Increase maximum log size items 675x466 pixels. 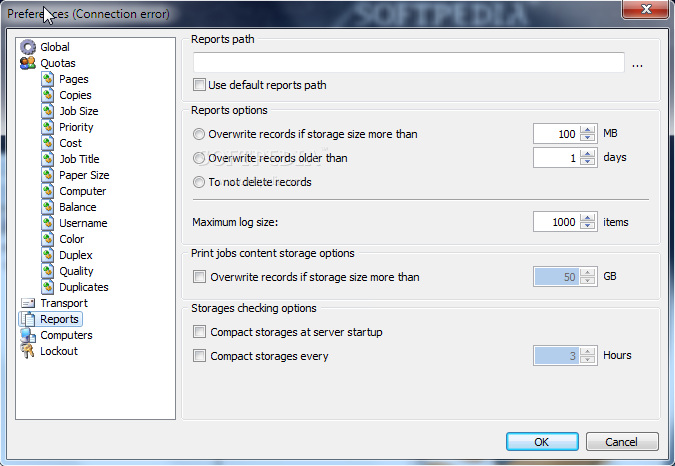point(588,217)
